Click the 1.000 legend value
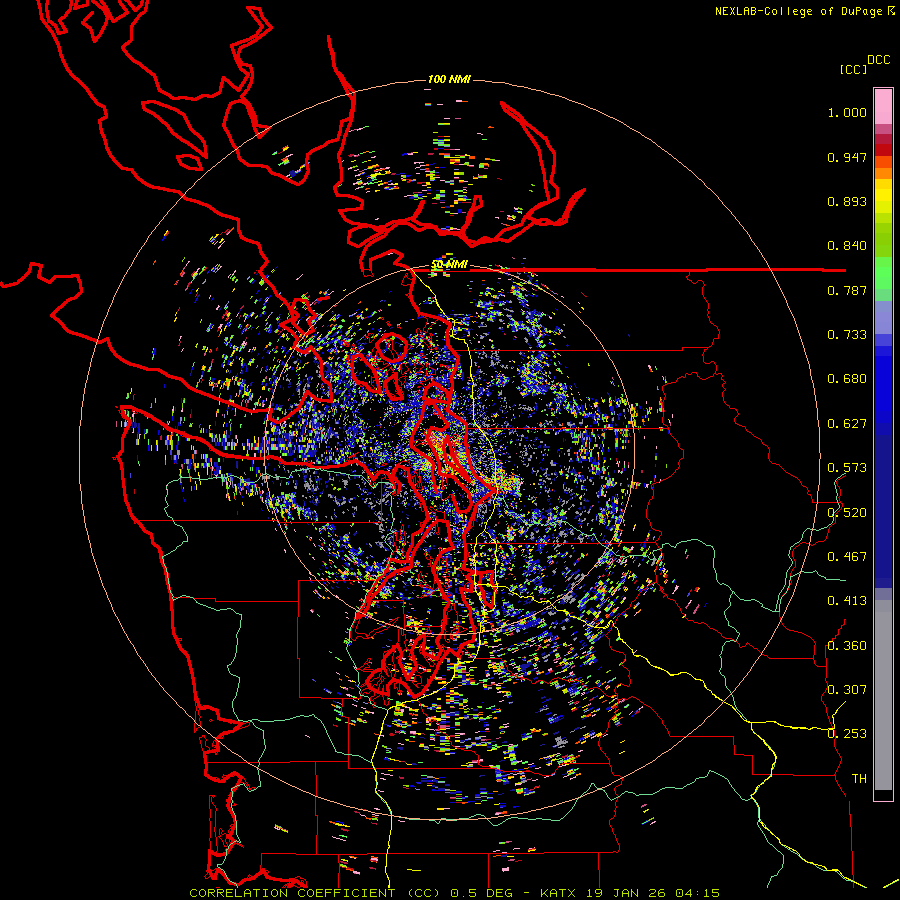Image resolution: width=900 pixels, height=900 pixels. click(847, 113)
